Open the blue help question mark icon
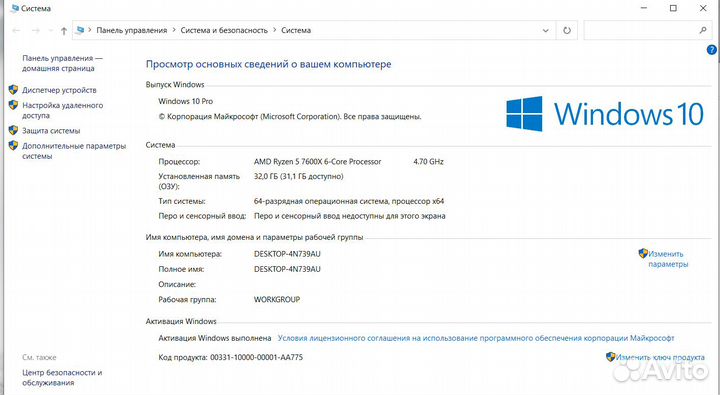The height and width of the screenshot is (395, 720). tap(711, 50)
